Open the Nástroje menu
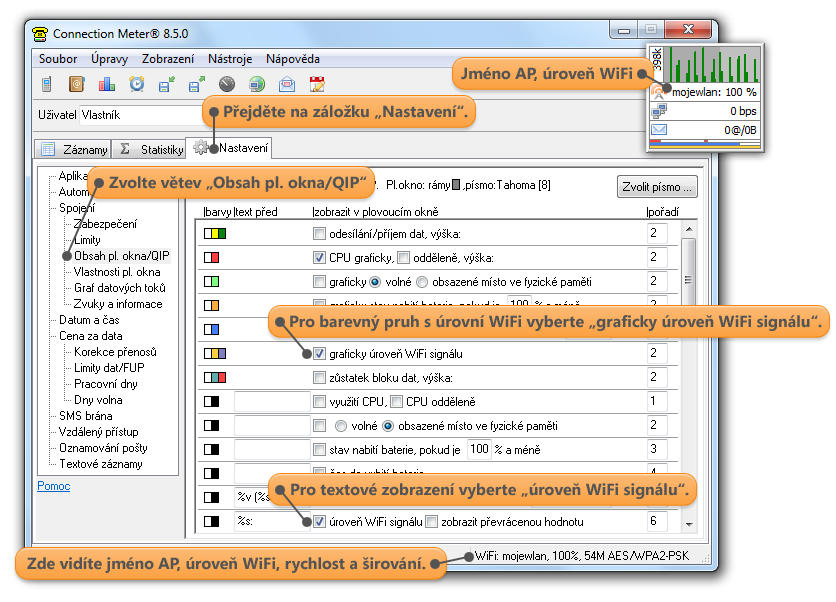Image resolution: width=836 pixels, height=602 pixels. pos(230,59)
